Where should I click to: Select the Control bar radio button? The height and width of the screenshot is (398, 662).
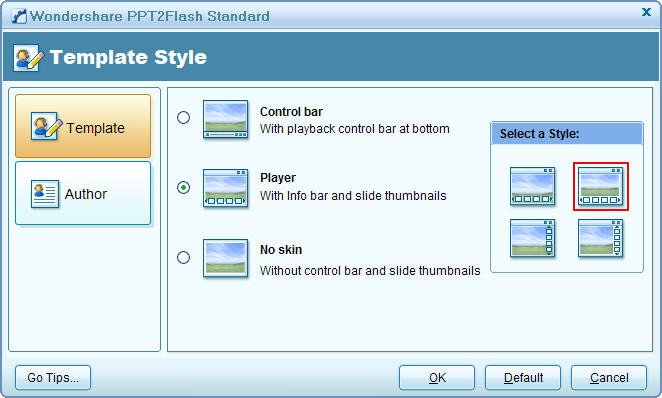[183, 117]
